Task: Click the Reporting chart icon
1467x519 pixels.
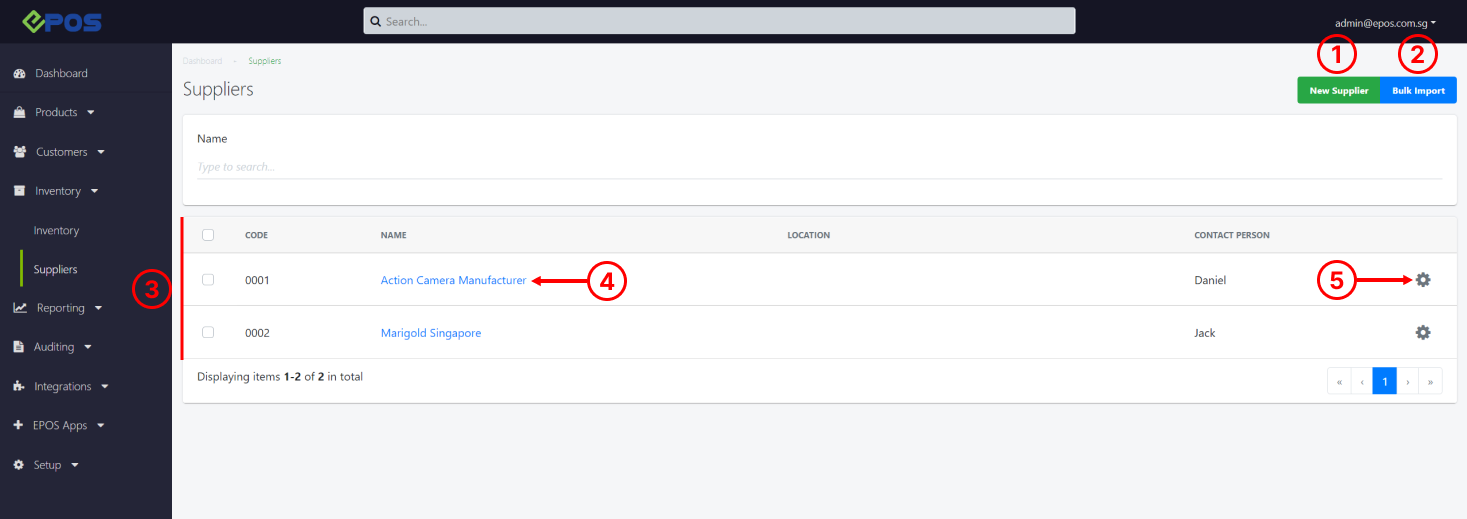Action: 19,308
